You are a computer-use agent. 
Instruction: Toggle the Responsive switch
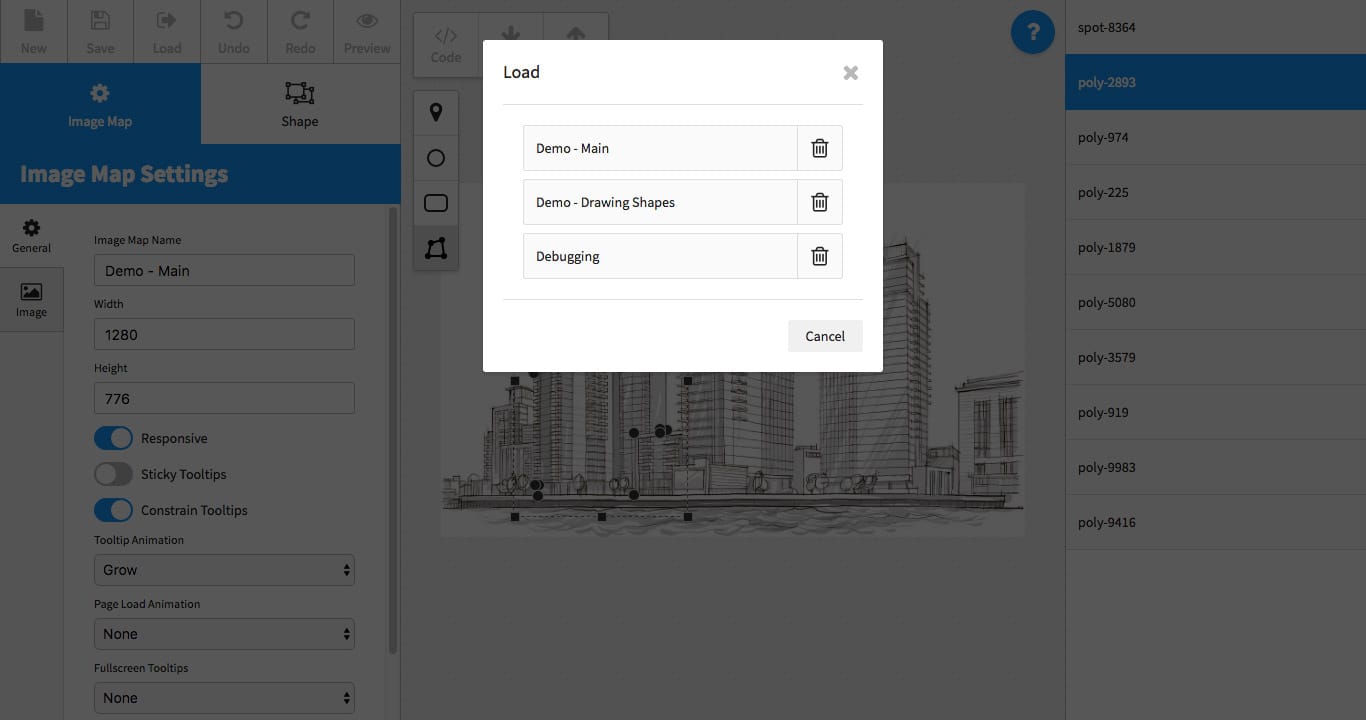(113, 438)
